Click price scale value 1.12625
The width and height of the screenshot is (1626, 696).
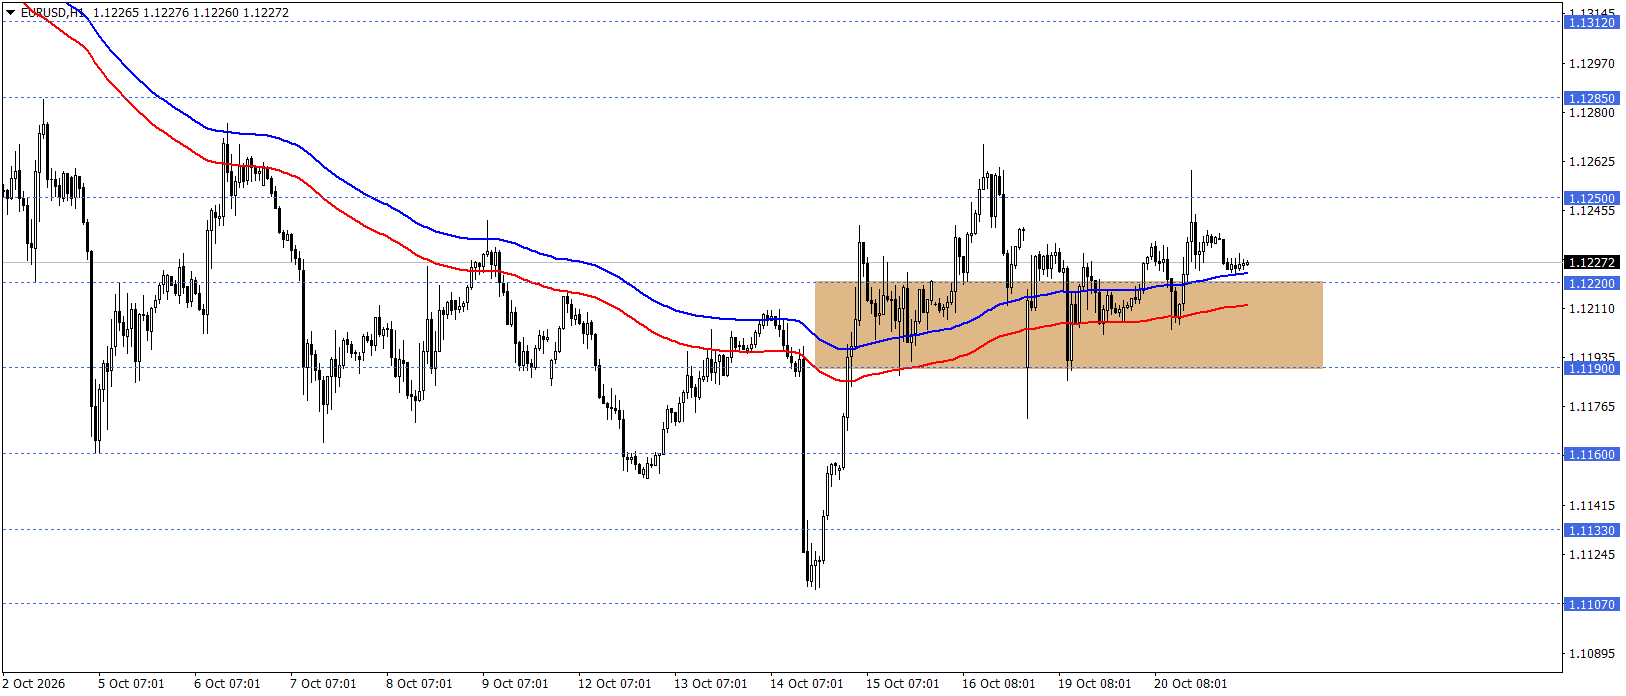point(1592,161)
